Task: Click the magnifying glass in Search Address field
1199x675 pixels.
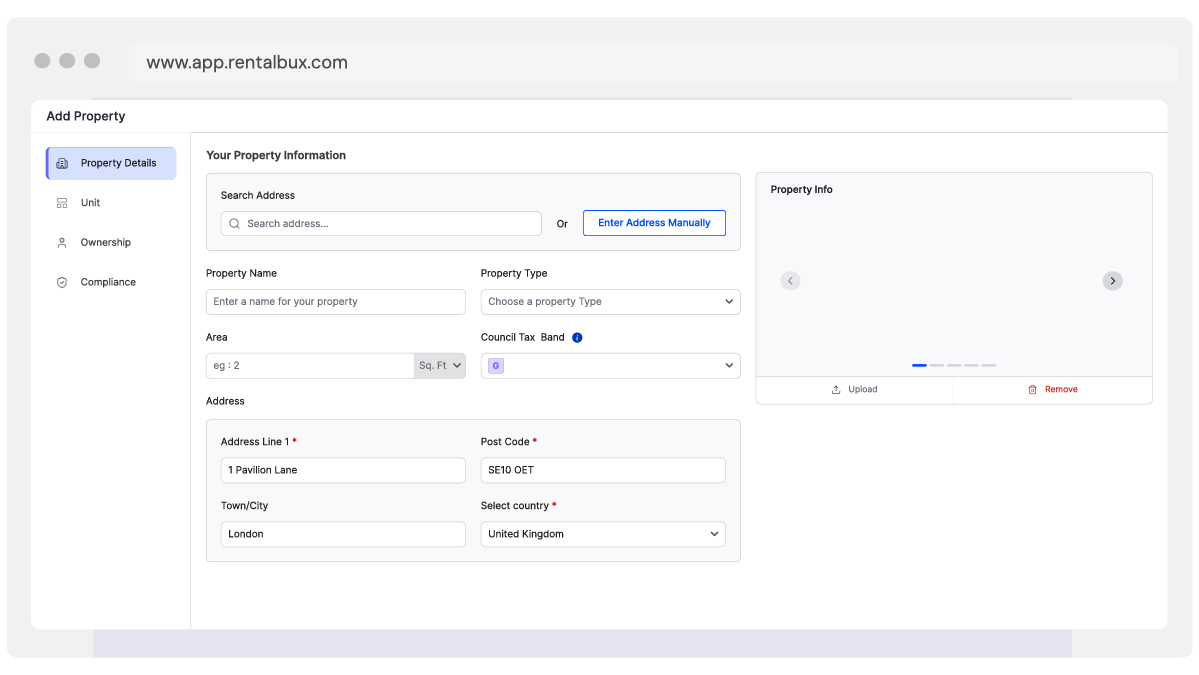Action: pos(234,223)
